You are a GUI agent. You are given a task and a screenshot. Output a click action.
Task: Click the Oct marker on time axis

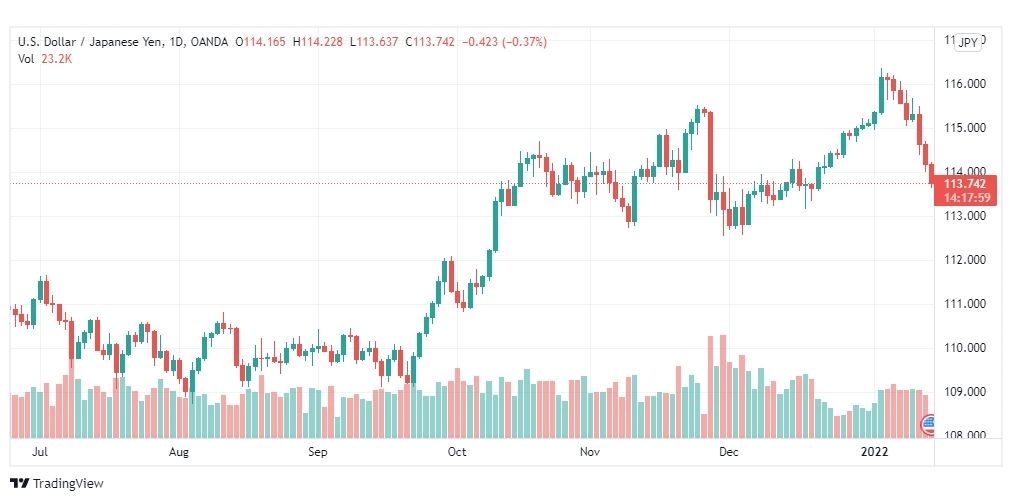coord(457,452)
